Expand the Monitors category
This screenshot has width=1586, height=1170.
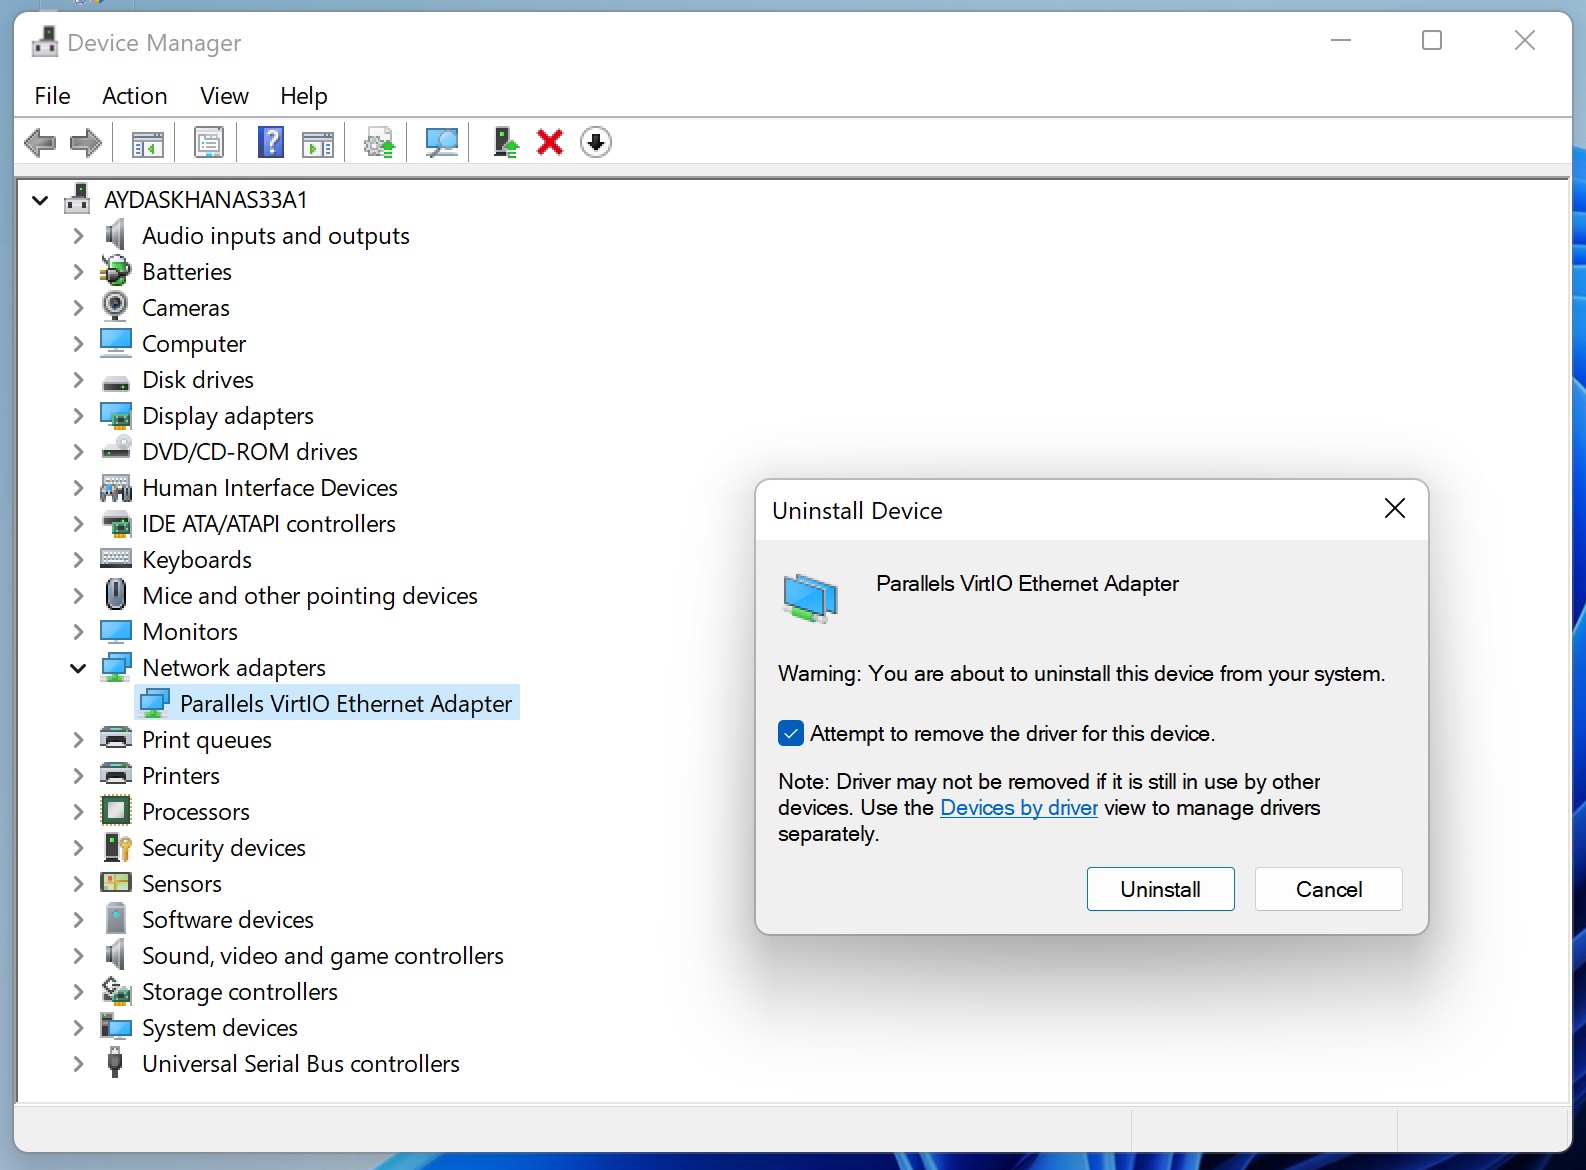pyautogui.click(x=78, y=632)
